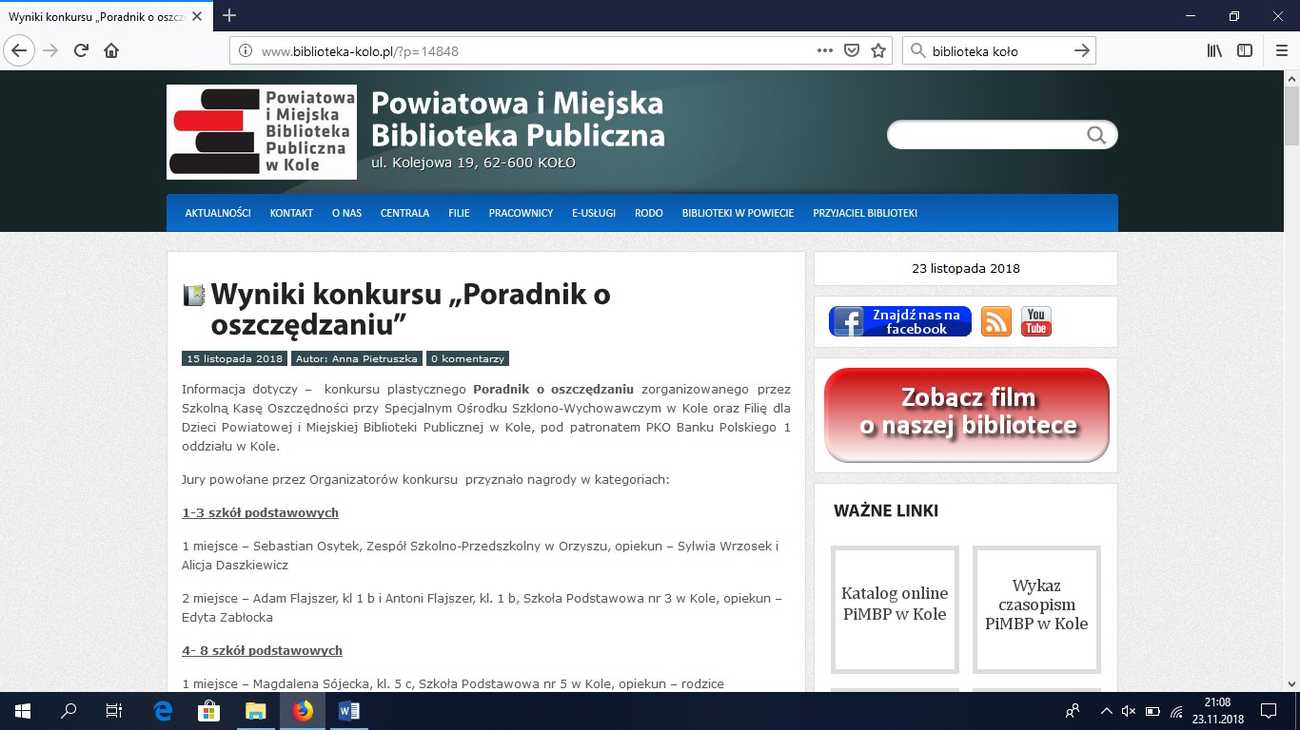Open the RODO menu item
The height and width of the screenshot is (730, 1300).
[x=649, y=213]
